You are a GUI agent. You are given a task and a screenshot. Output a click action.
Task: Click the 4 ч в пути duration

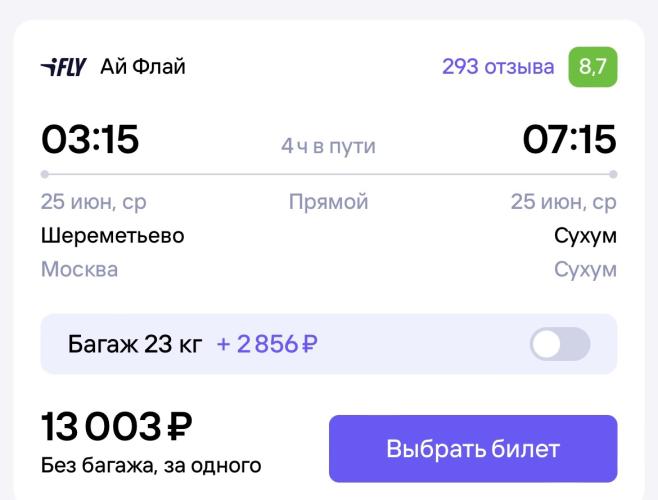pos(328,146)
